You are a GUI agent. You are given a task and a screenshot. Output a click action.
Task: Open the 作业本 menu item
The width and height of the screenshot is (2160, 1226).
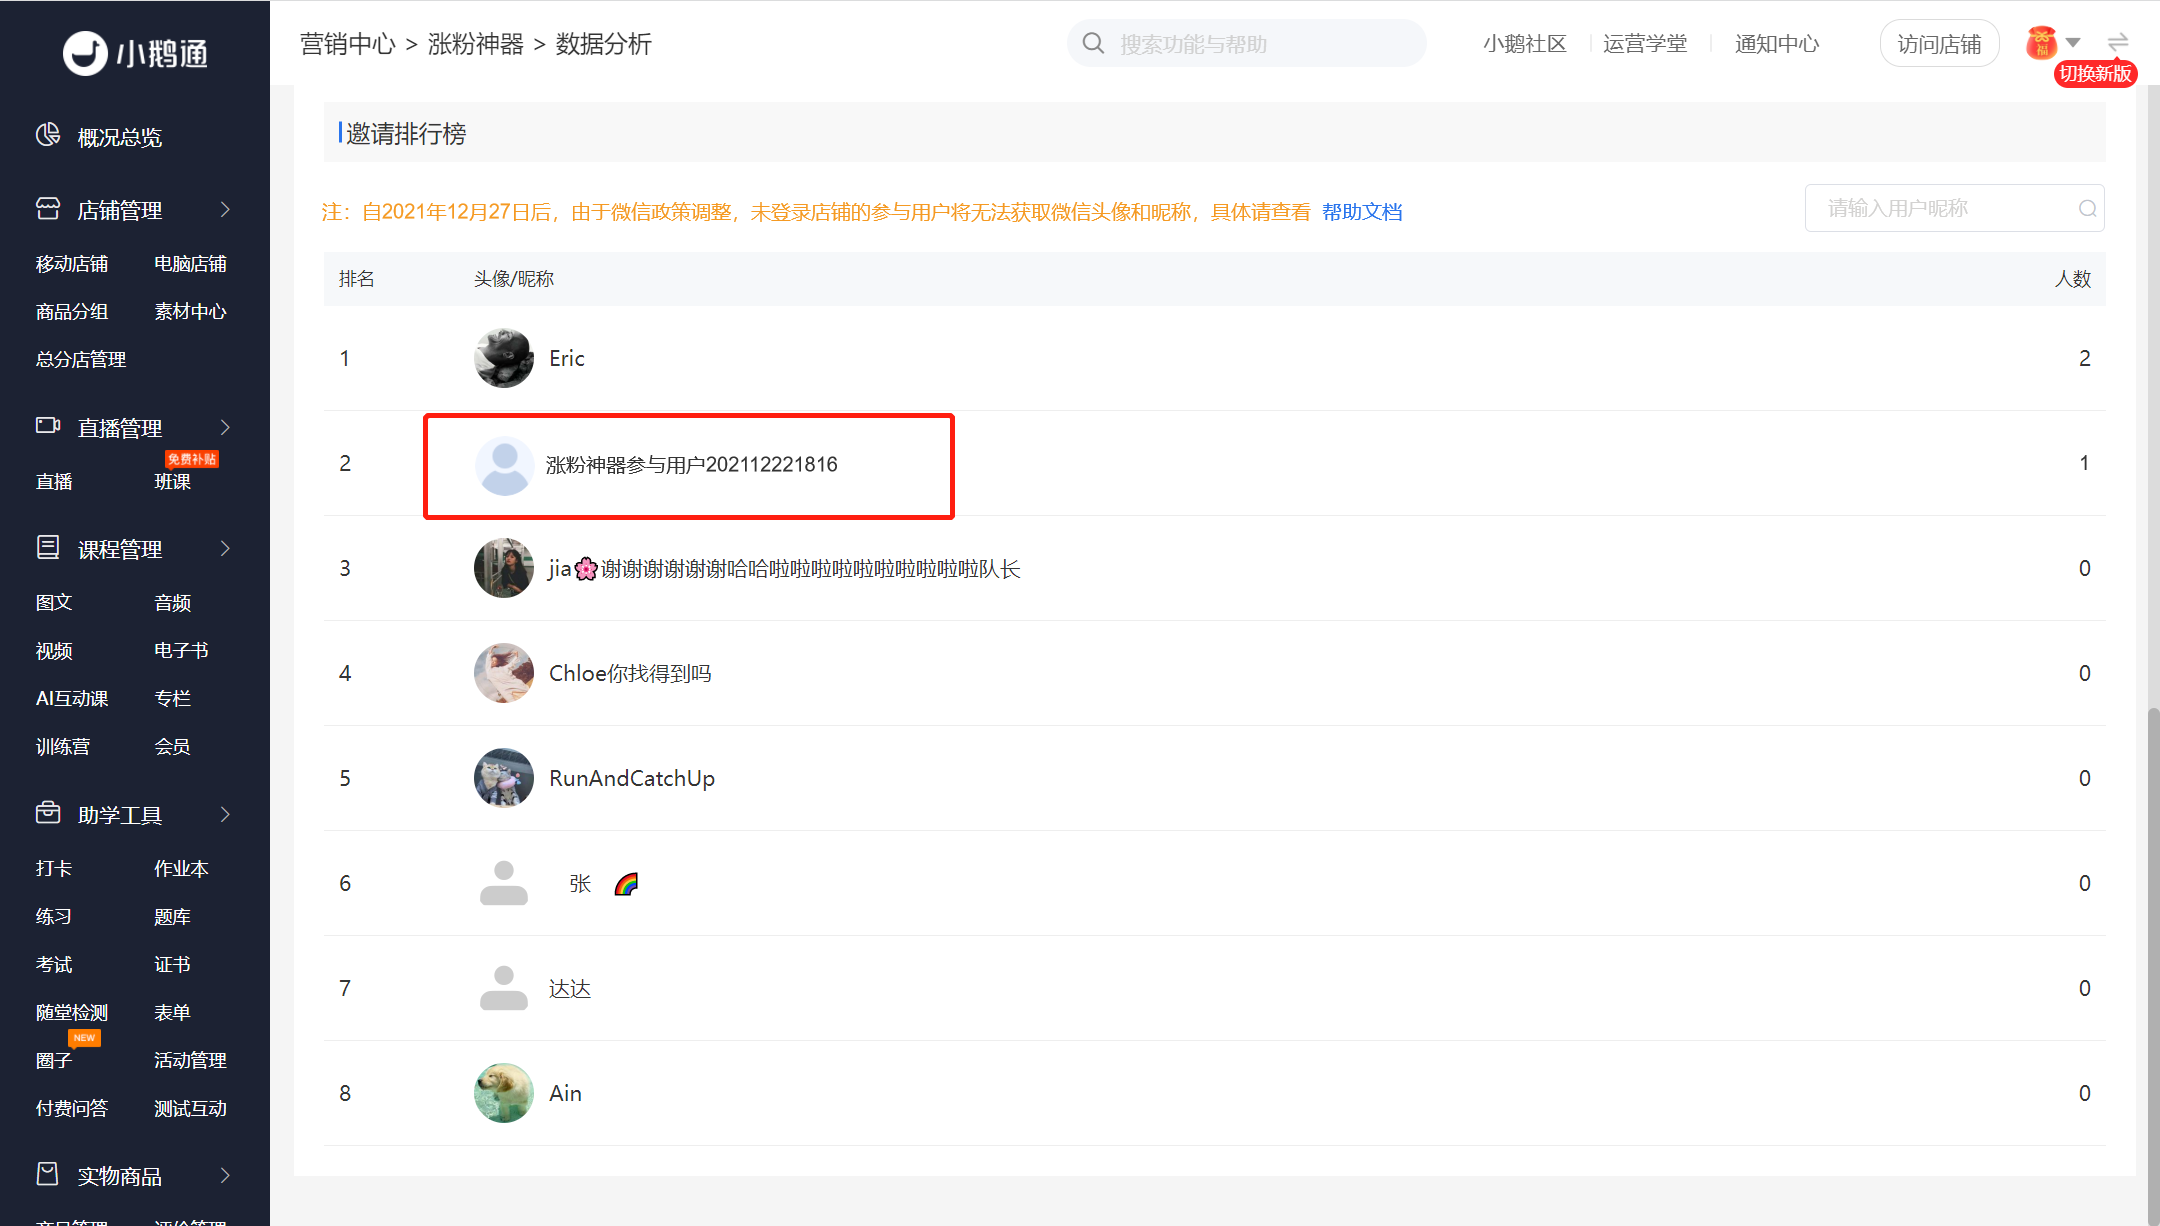pyautogui.click(x=181, y=868)
